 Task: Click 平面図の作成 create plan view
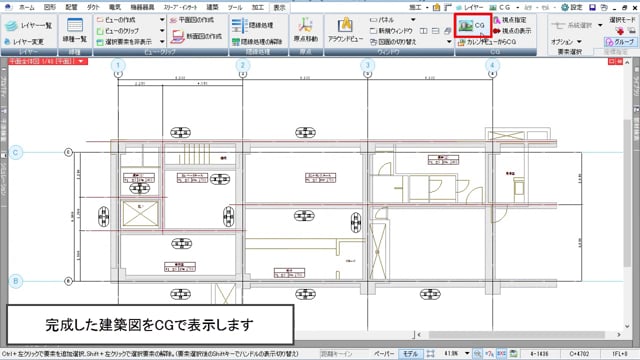point(191,20)
